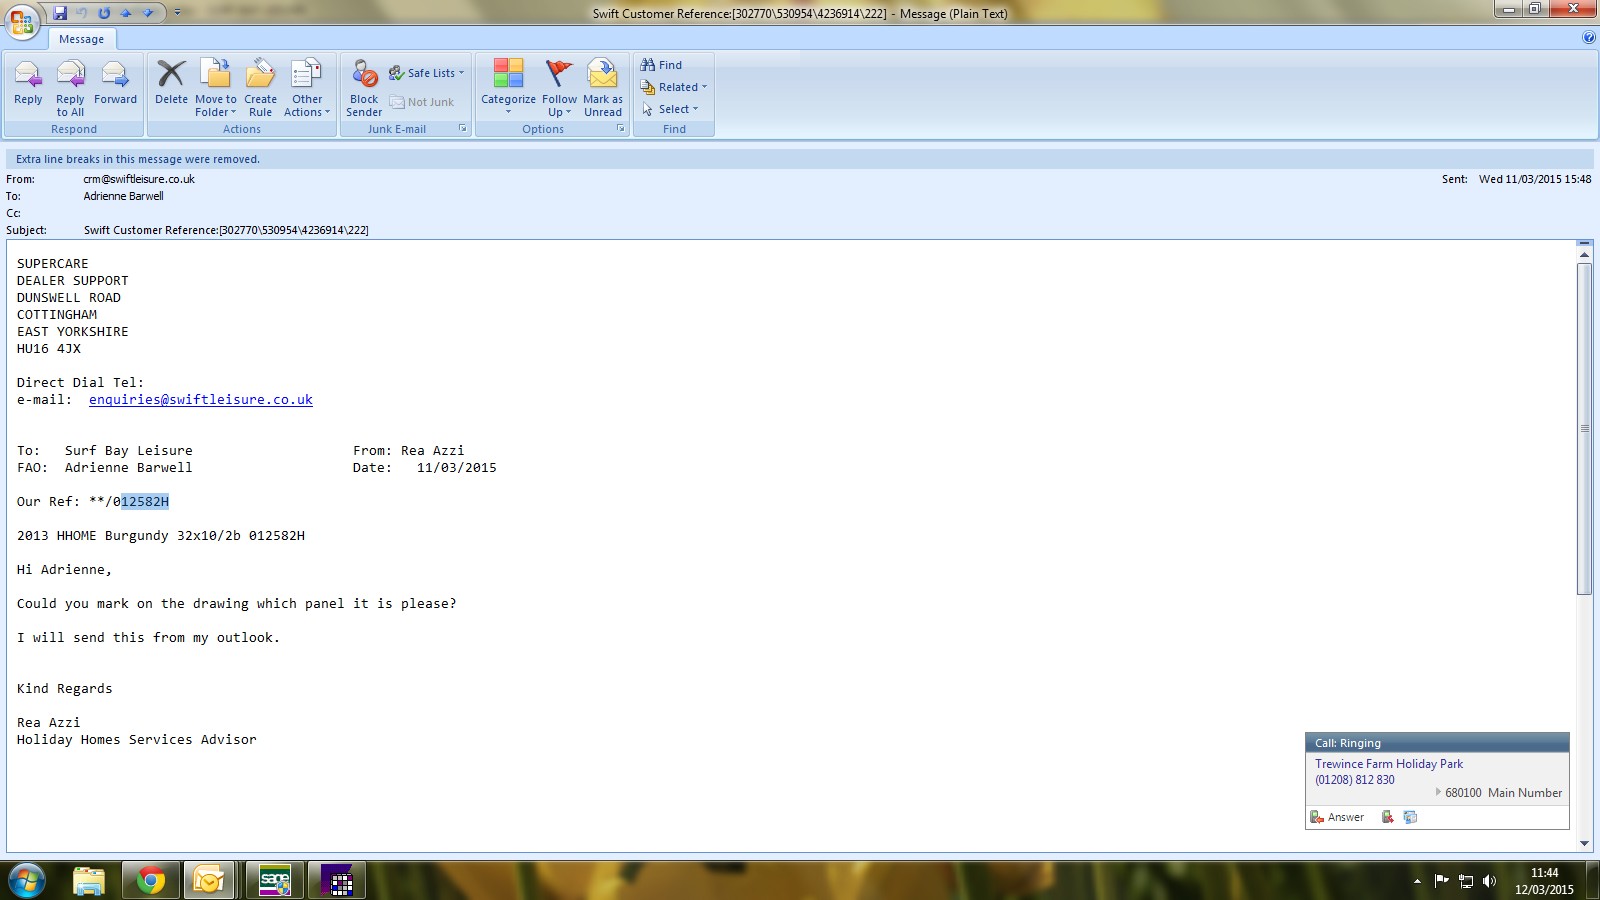The height and width of the screenshot is (900, 1600).
Task: Go to the previous item with the up arrow
Action: 126,13
